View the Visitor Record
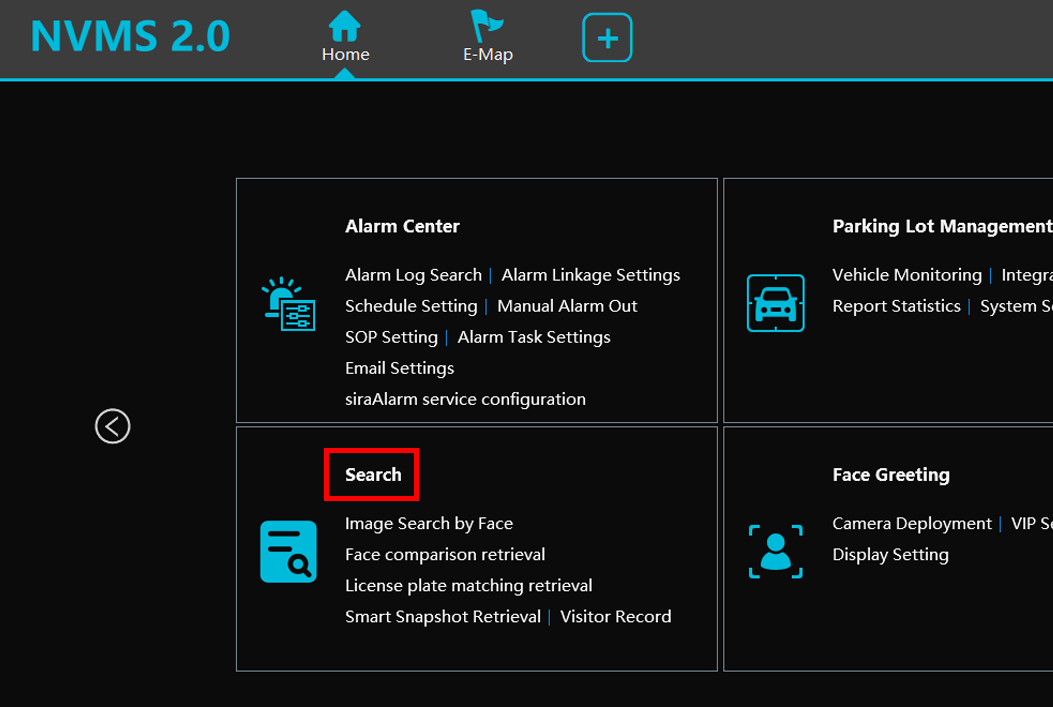1053x707 pixels. (615, 616)
